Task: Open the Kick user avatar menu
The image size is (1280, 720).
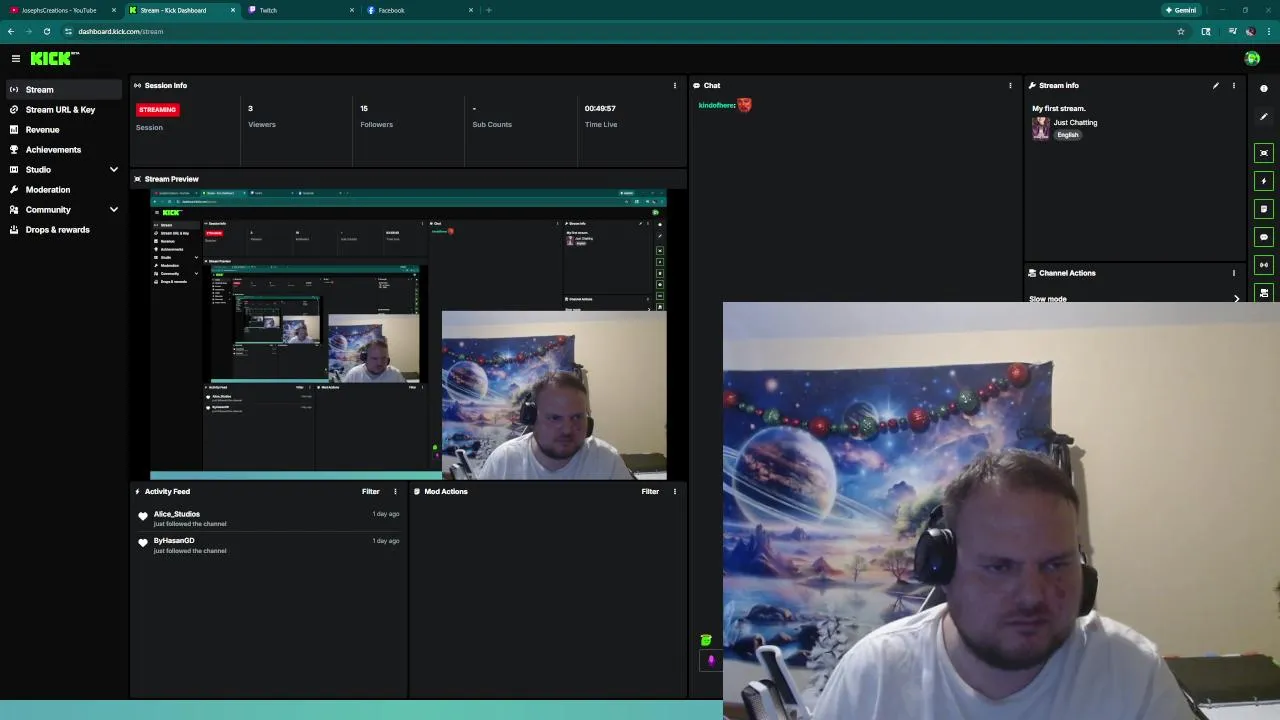Action: tap(1252, 59)
